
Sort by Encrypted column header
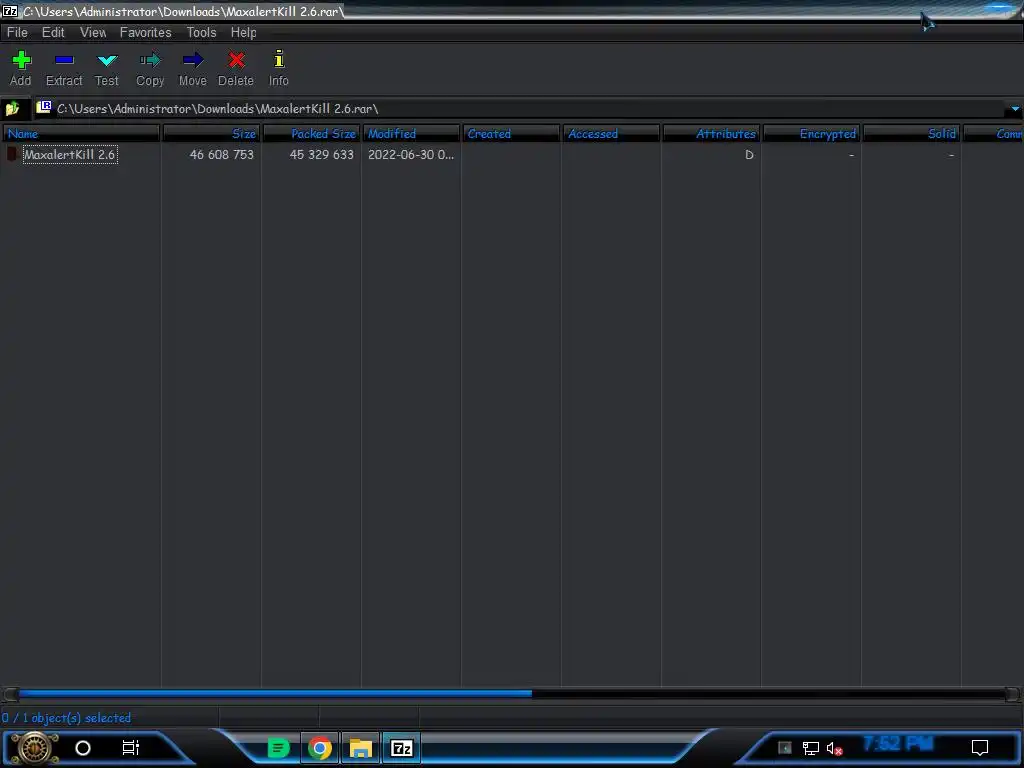click(x=811, y=133)
